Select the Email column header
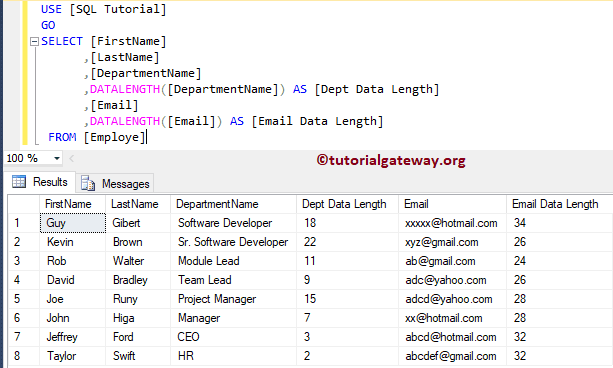 452,204
